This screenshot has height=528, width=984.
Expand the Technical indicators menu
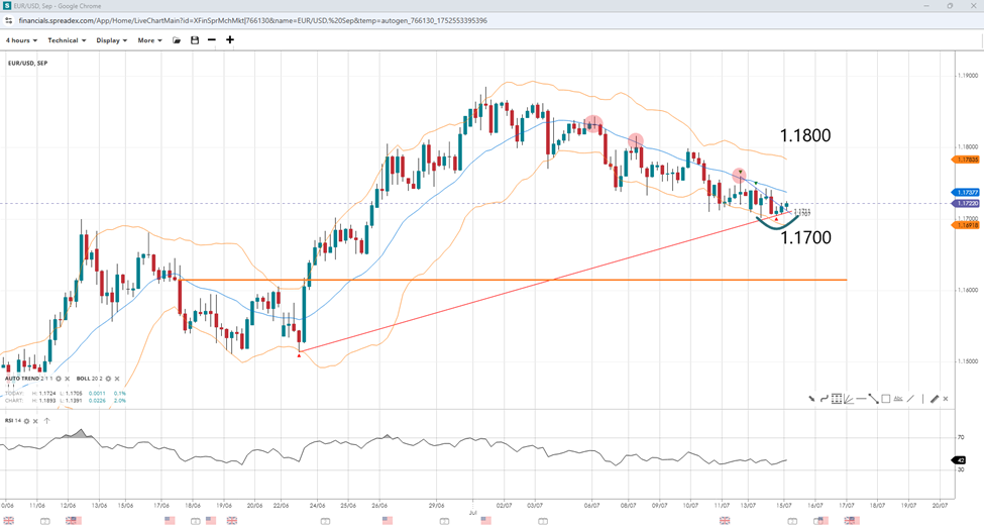(66, 40)
